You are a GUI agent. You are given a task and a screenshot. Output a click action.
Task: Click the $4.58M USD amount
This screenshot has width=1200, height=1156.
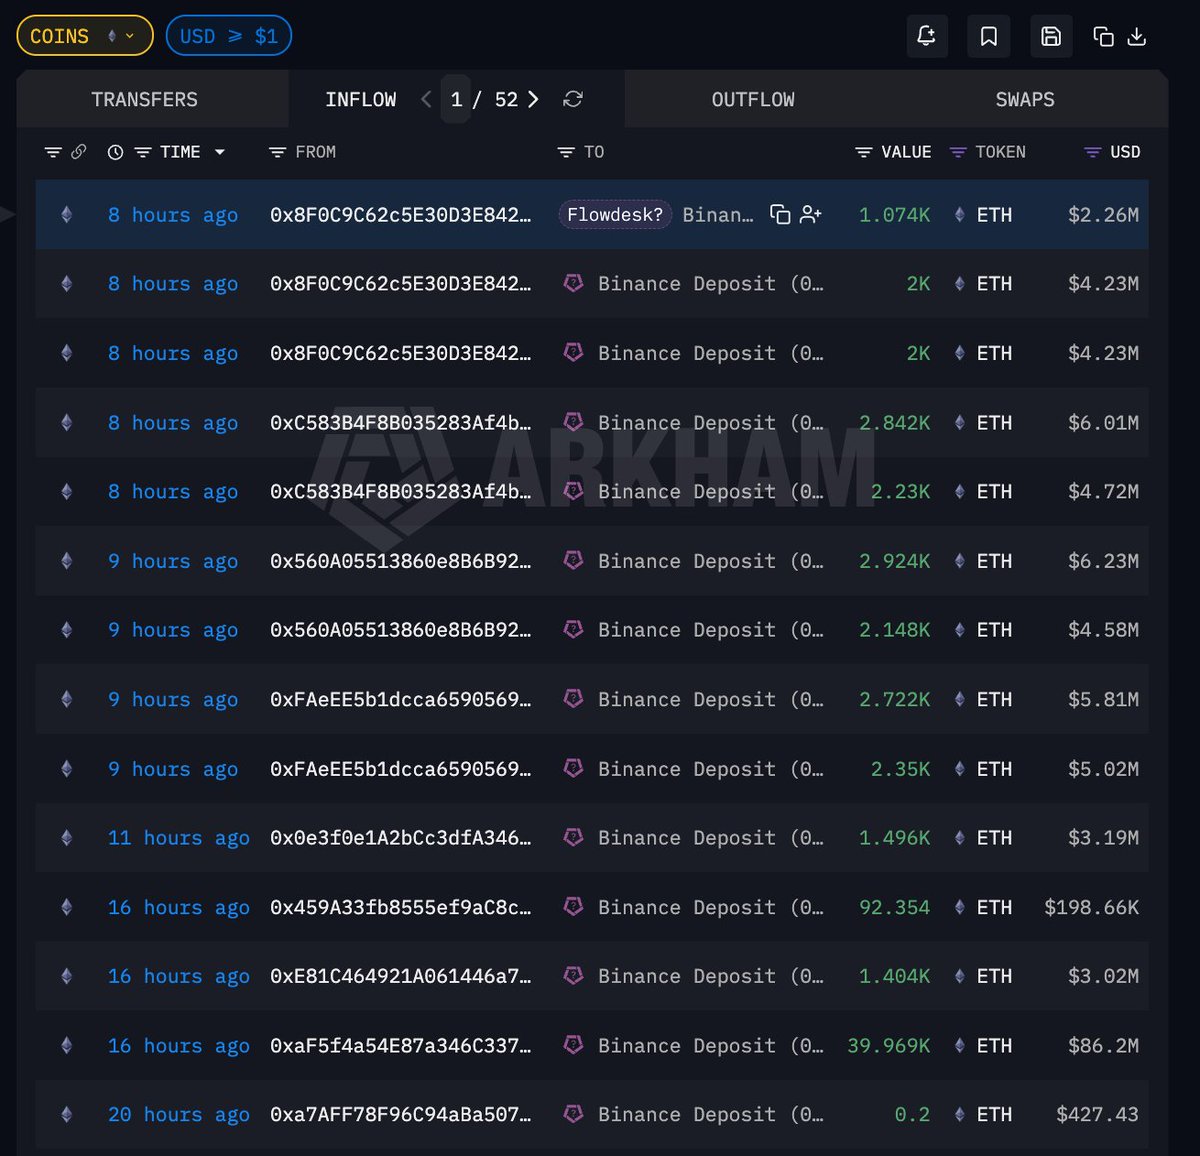click(1103, 630)
